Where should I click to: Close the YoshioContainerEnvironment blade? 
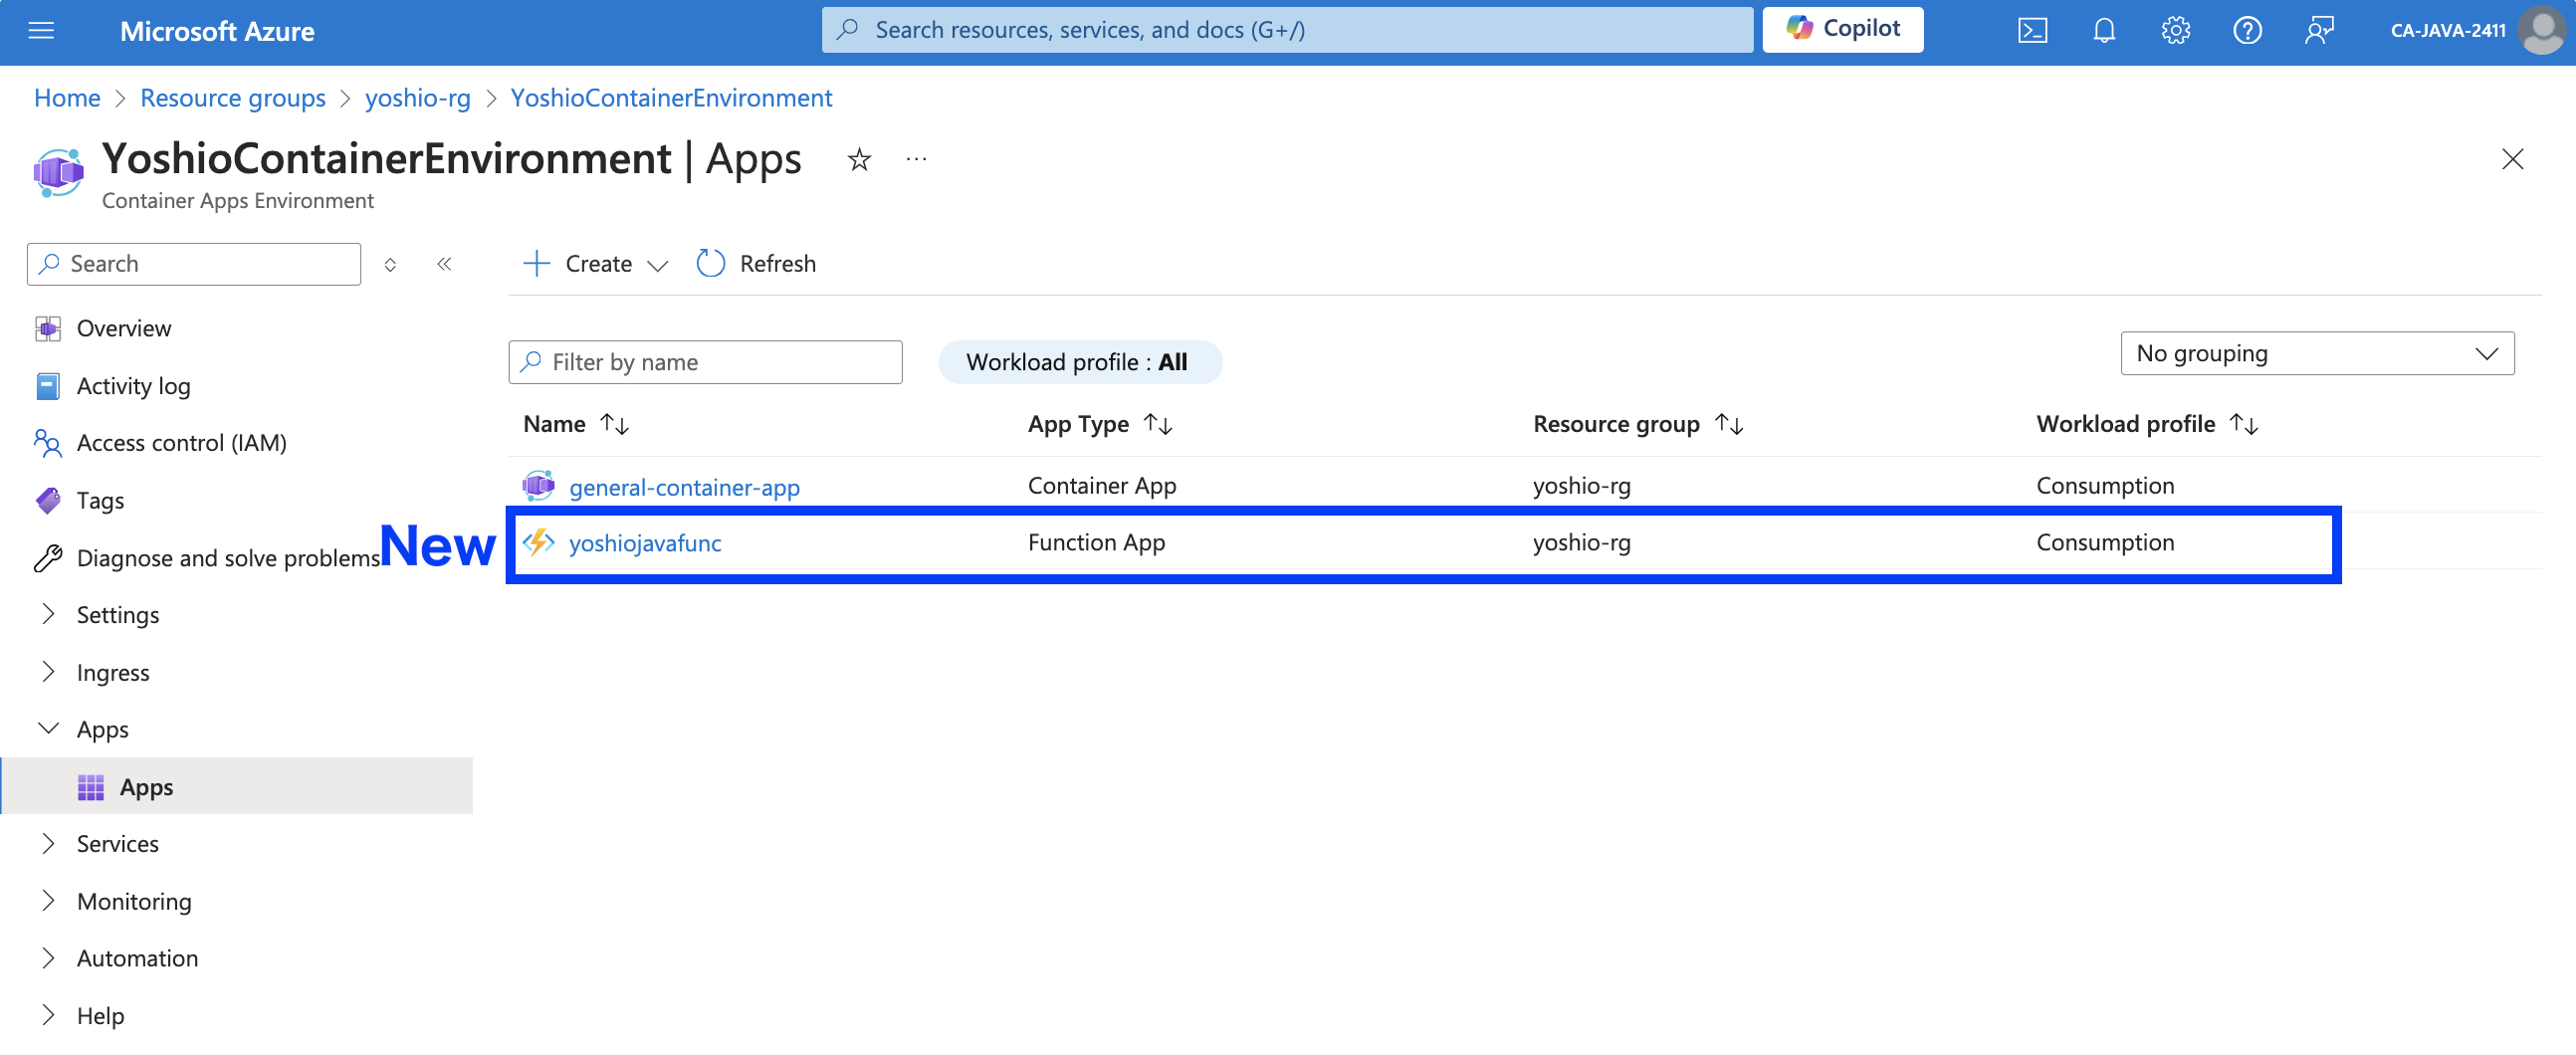[x=2512, y=159]
